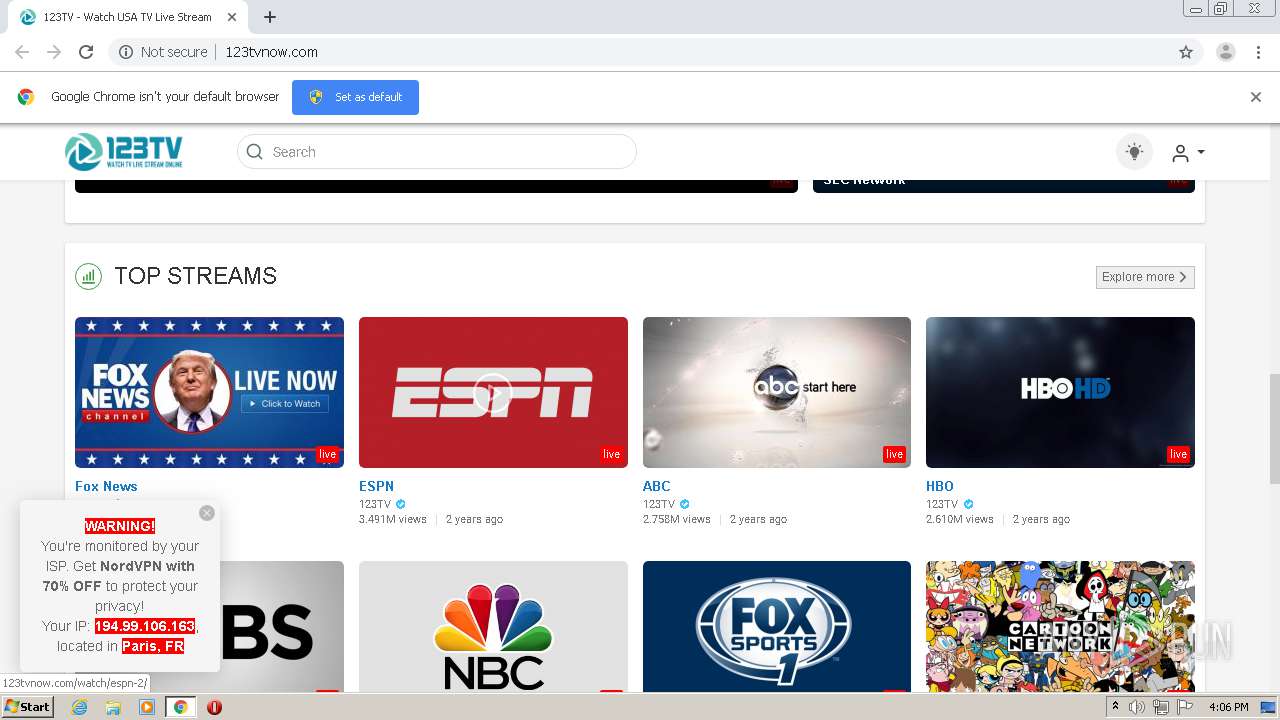Go back in browser history
Image resolution: width=1280 pixels, height=720 pixels.
pyautogui.click(x=22, y=52)
